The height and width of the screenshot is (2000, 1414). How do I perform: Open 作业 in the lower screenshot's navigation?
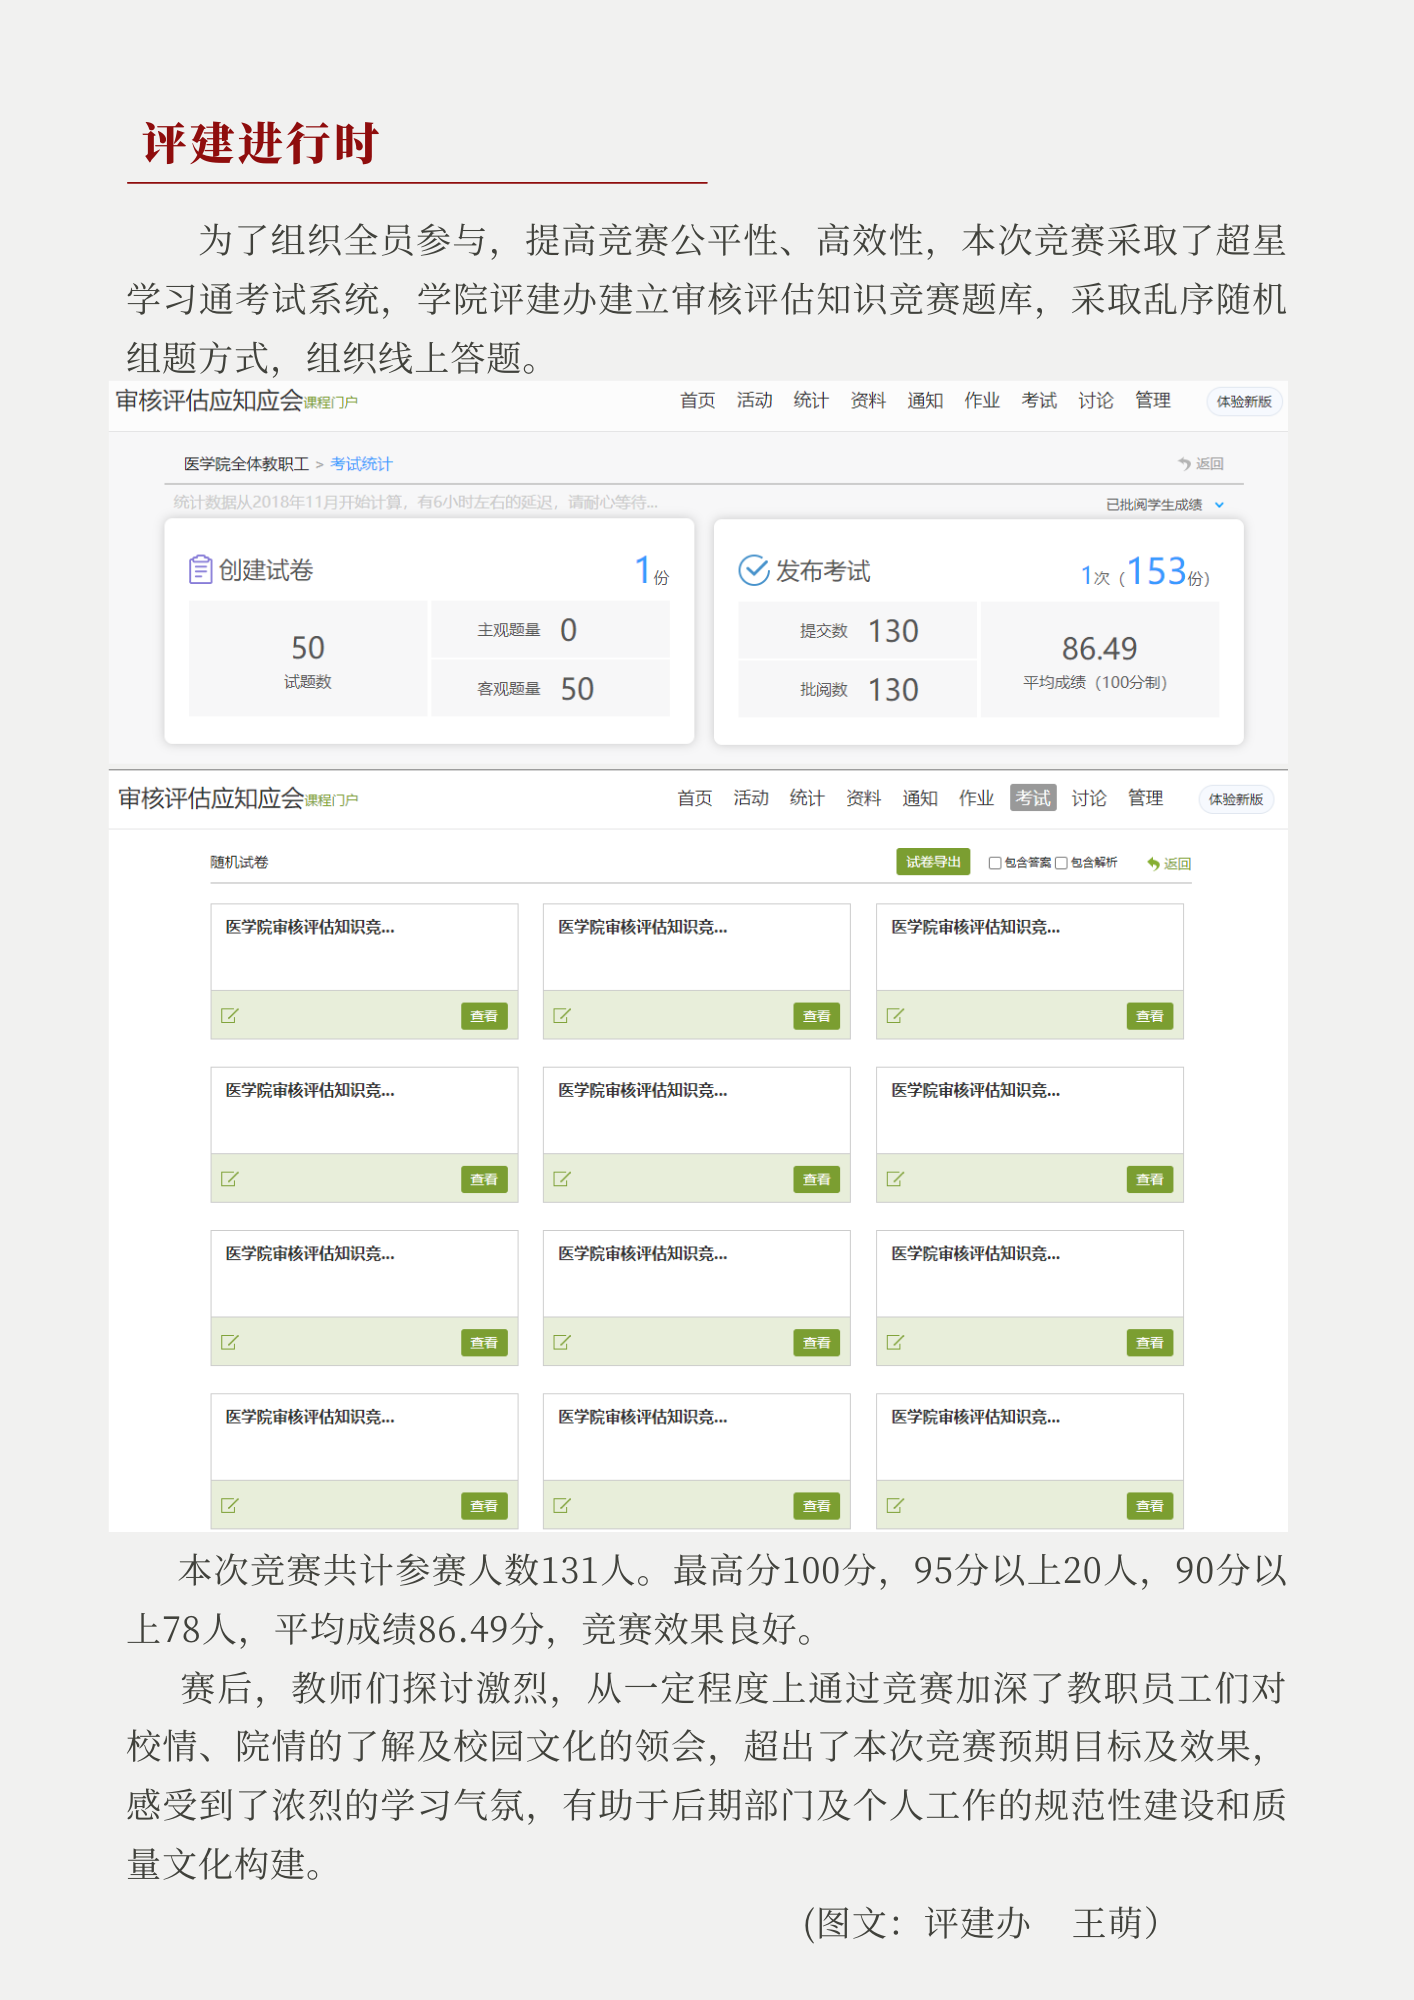(976, 798)
